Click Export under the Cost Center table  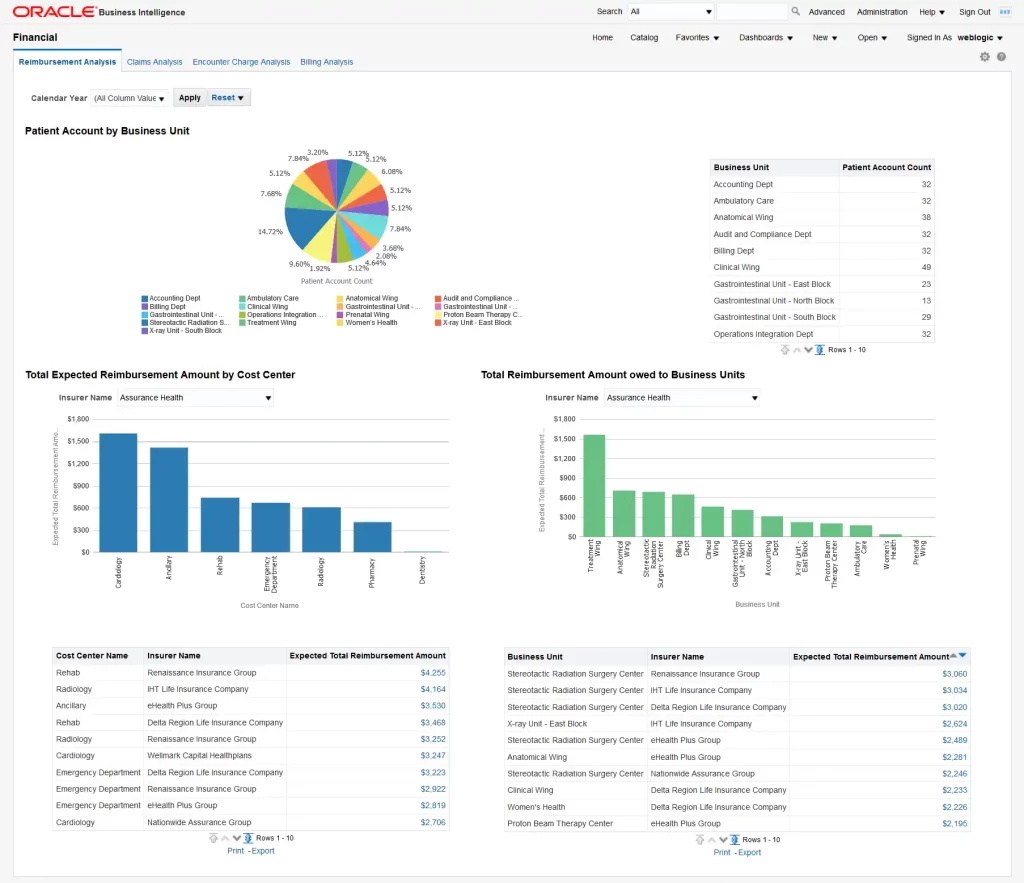tap(263, 851)
